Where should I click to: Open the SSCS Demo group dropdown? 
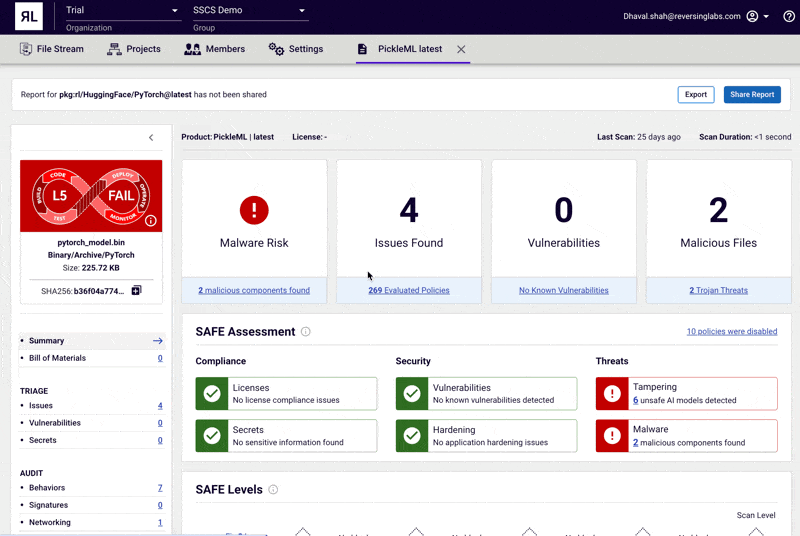249,11
